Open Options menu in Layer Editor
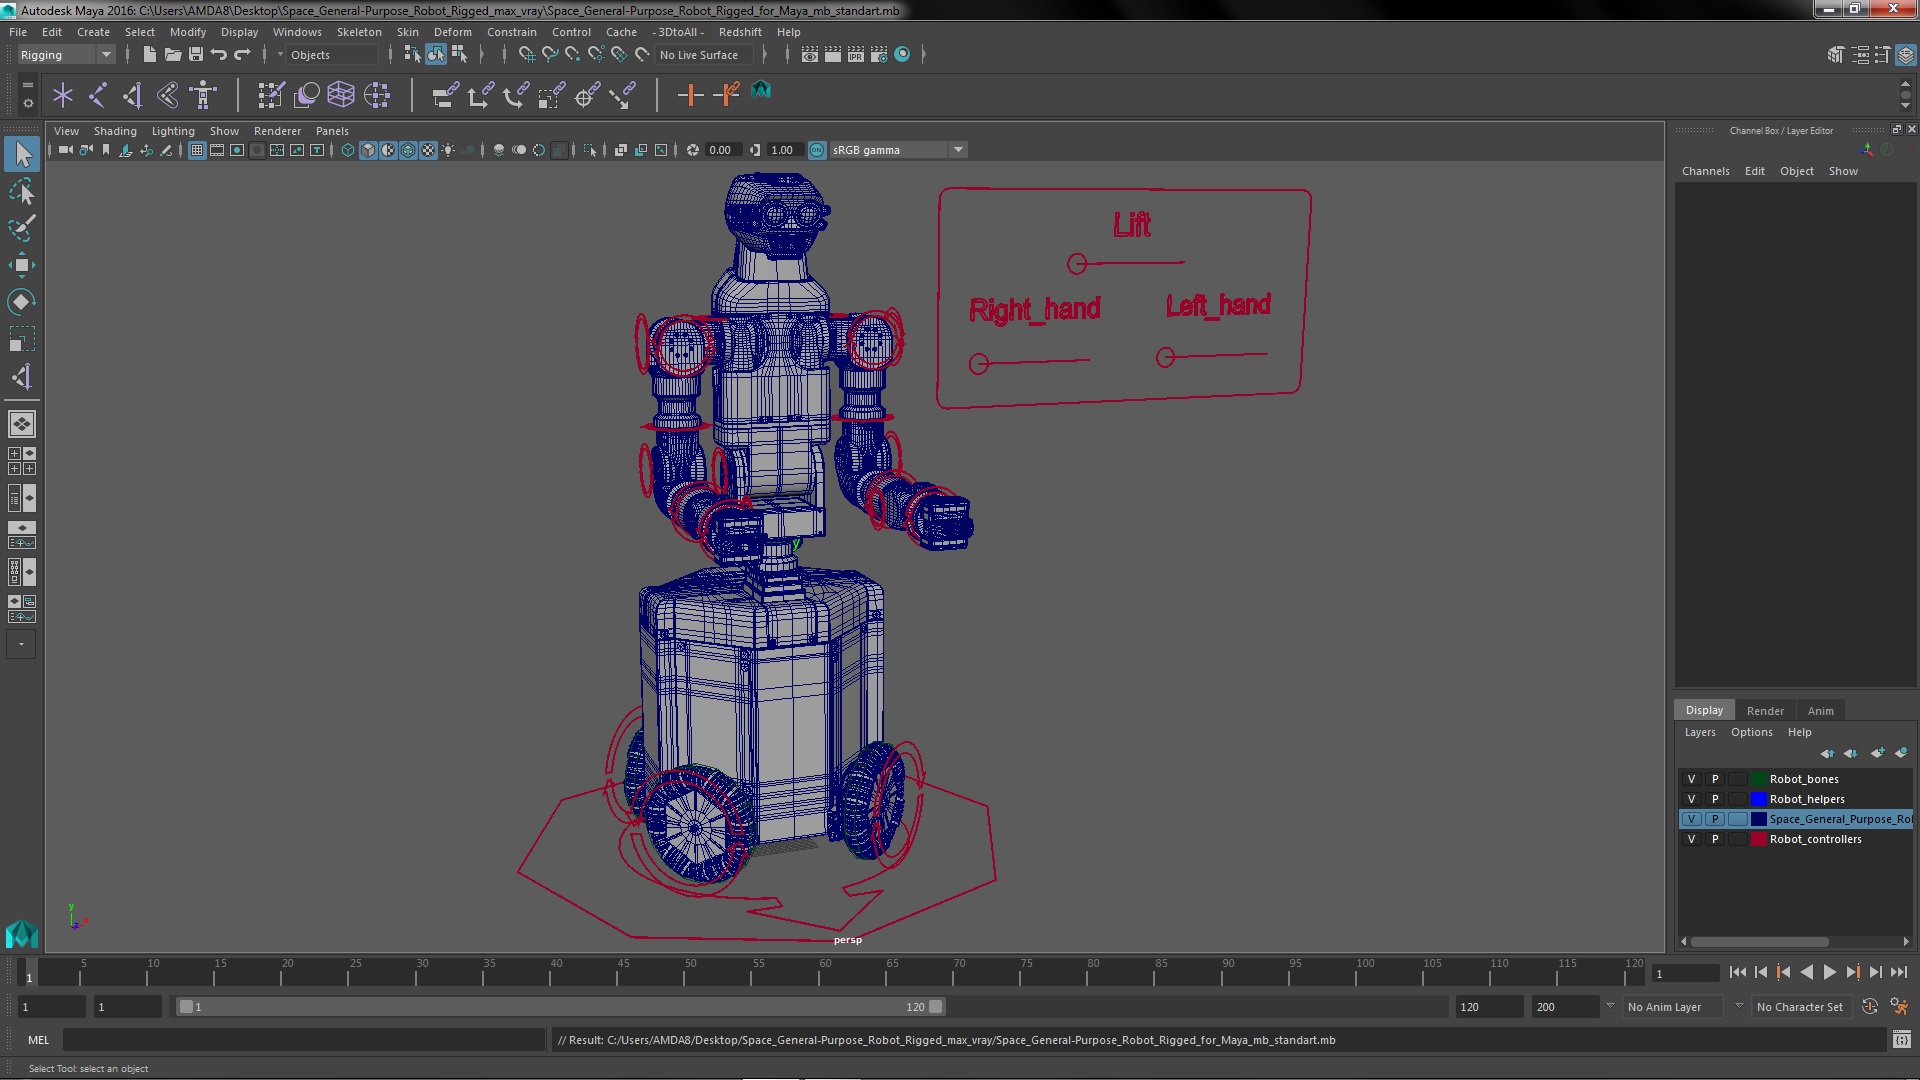Screen dimensions: 1920x1080 [1751, 732]
